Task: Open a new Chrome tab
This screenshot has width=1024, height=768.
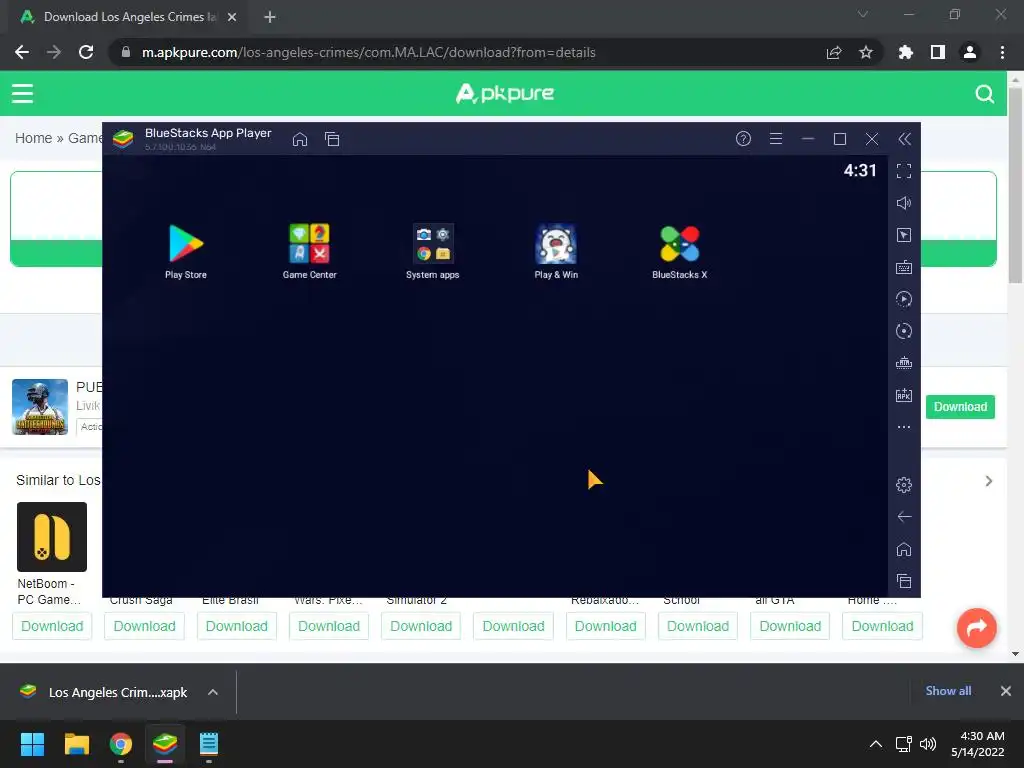Action: click(270, 17)
